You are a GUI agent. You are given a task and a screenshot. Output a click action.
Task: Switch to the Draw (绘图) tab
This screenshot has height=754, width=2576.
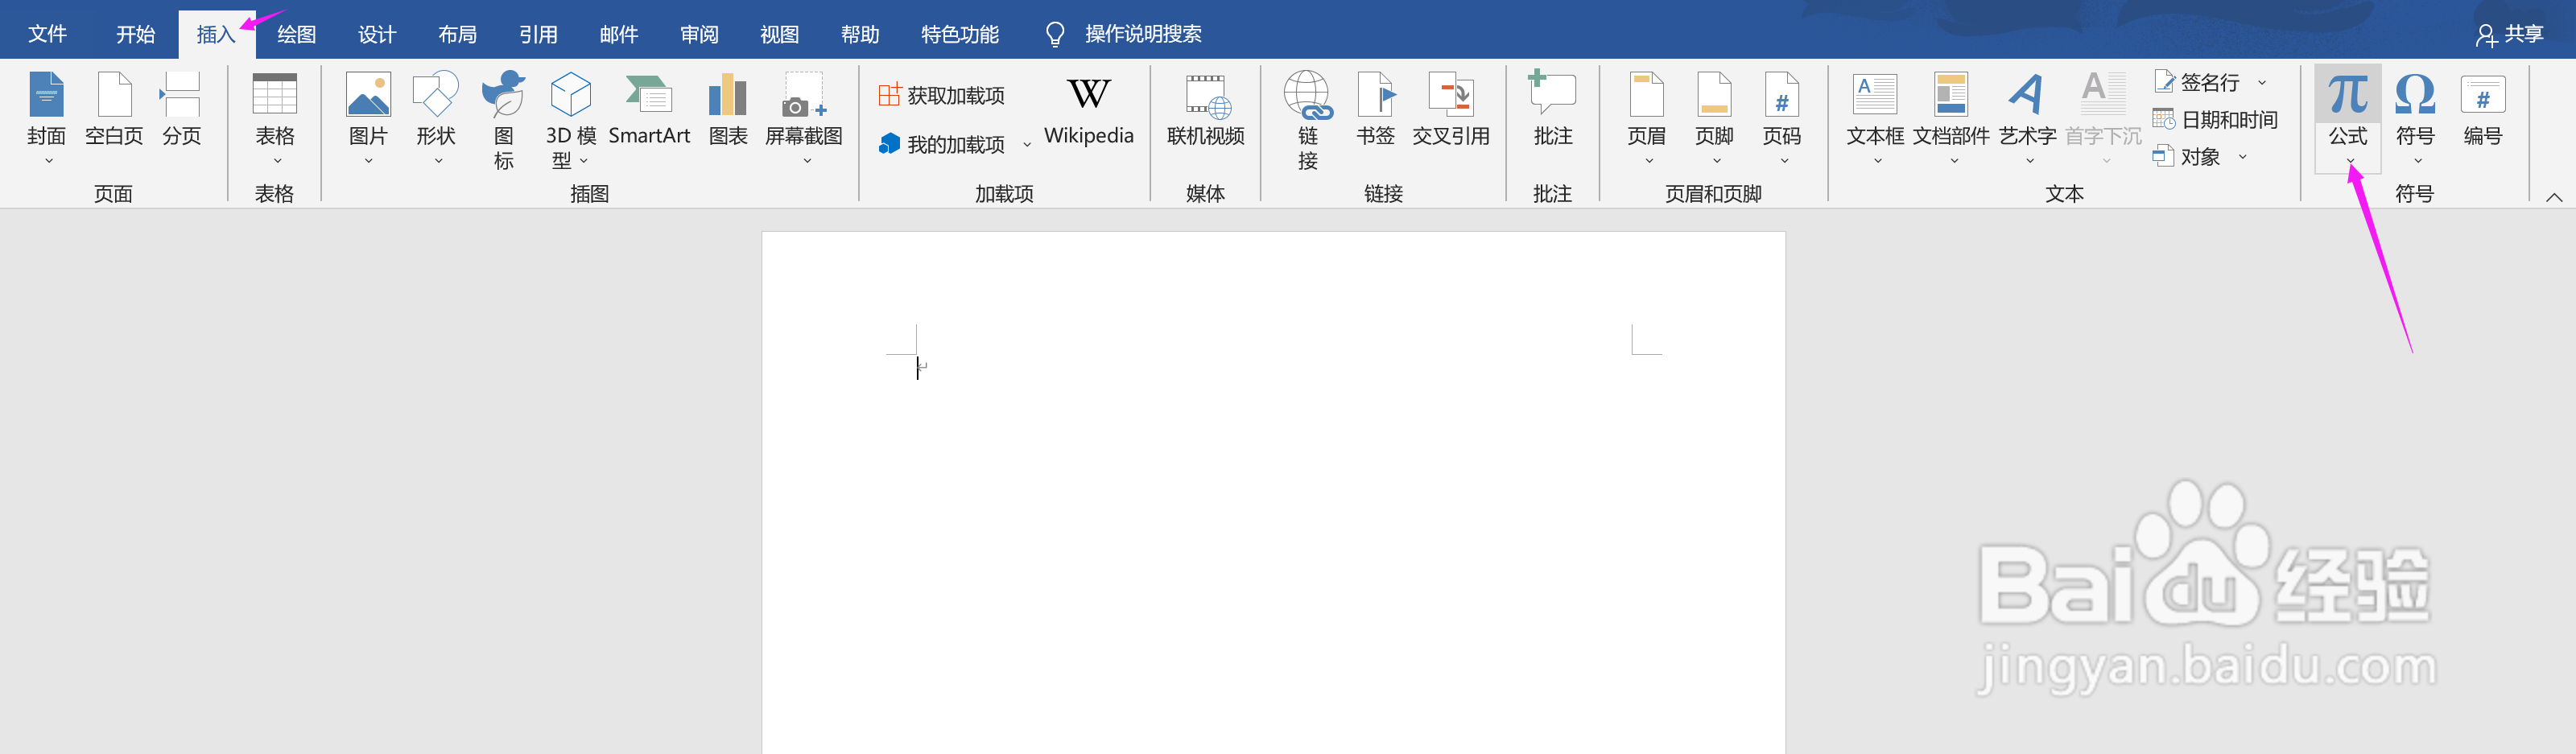pyautogui.click(x=296, y=34)
